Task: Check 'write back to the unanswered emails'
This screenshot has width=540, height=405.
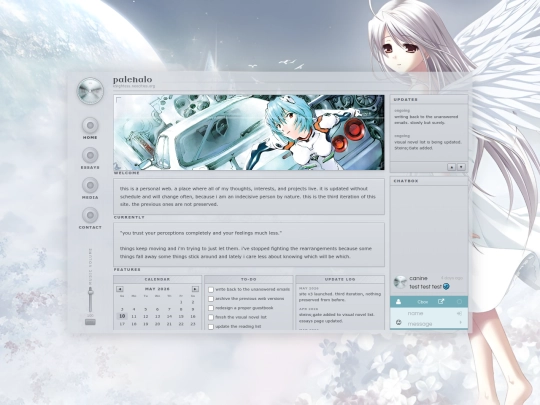Action: [x=211, y=290]
